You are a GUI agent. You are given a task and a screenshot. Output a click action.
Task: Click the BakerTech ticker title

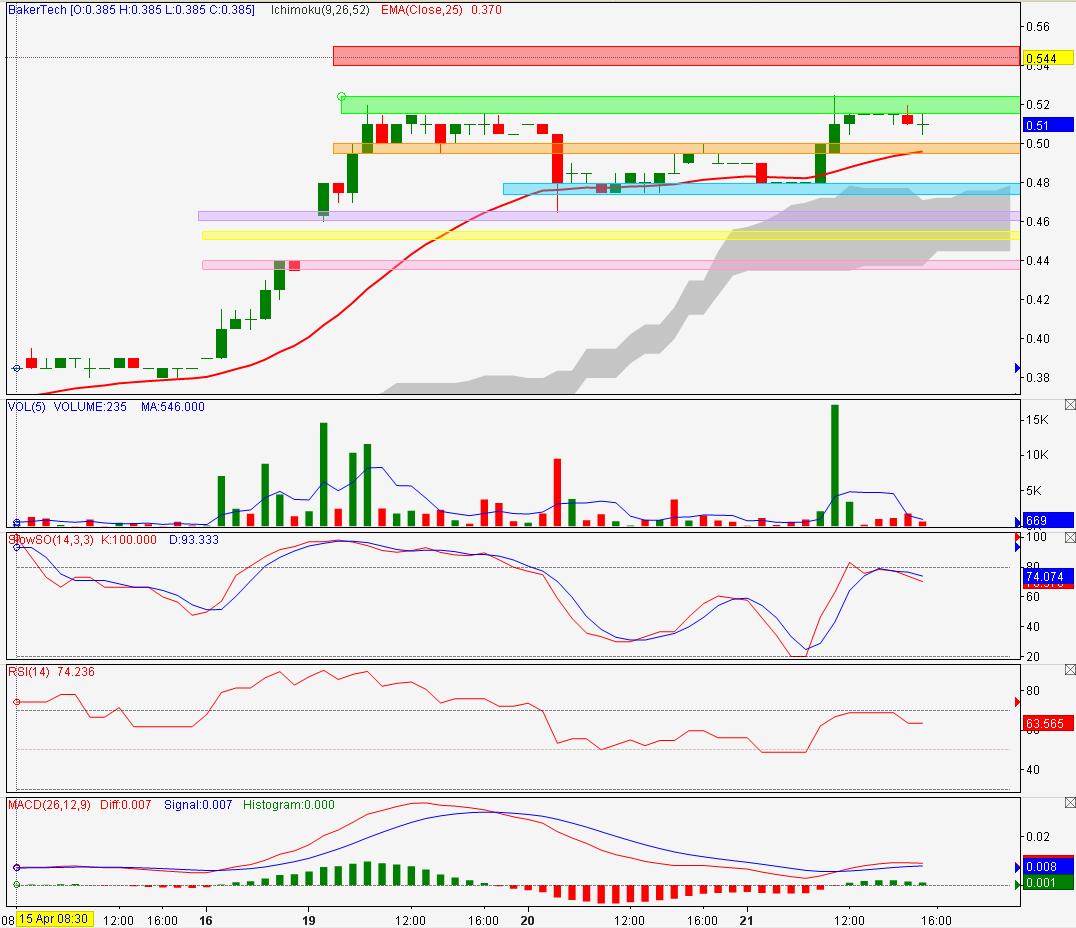(x=32, y=10)
